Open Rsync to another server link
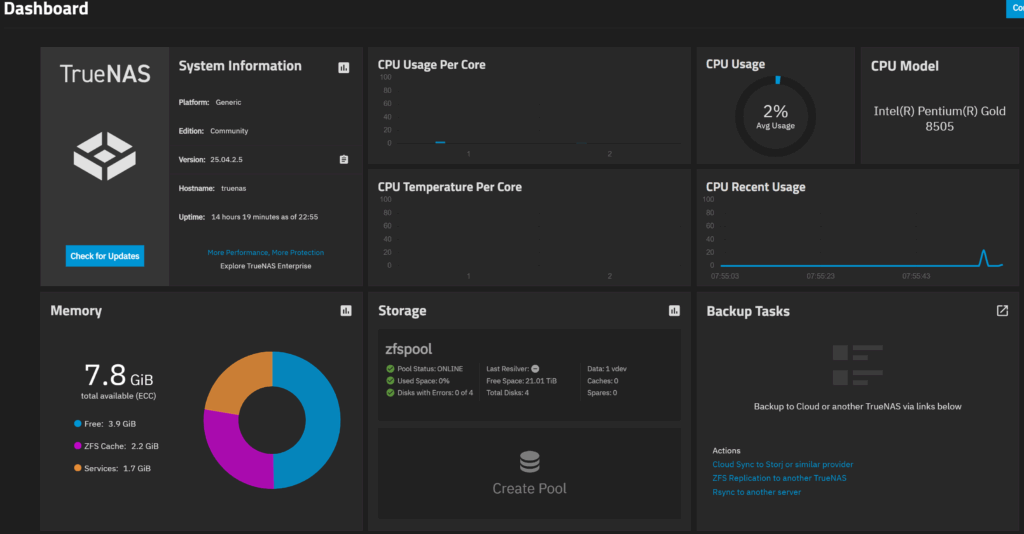This screenshot has height=534, width=1024. [x=756, y=492]
